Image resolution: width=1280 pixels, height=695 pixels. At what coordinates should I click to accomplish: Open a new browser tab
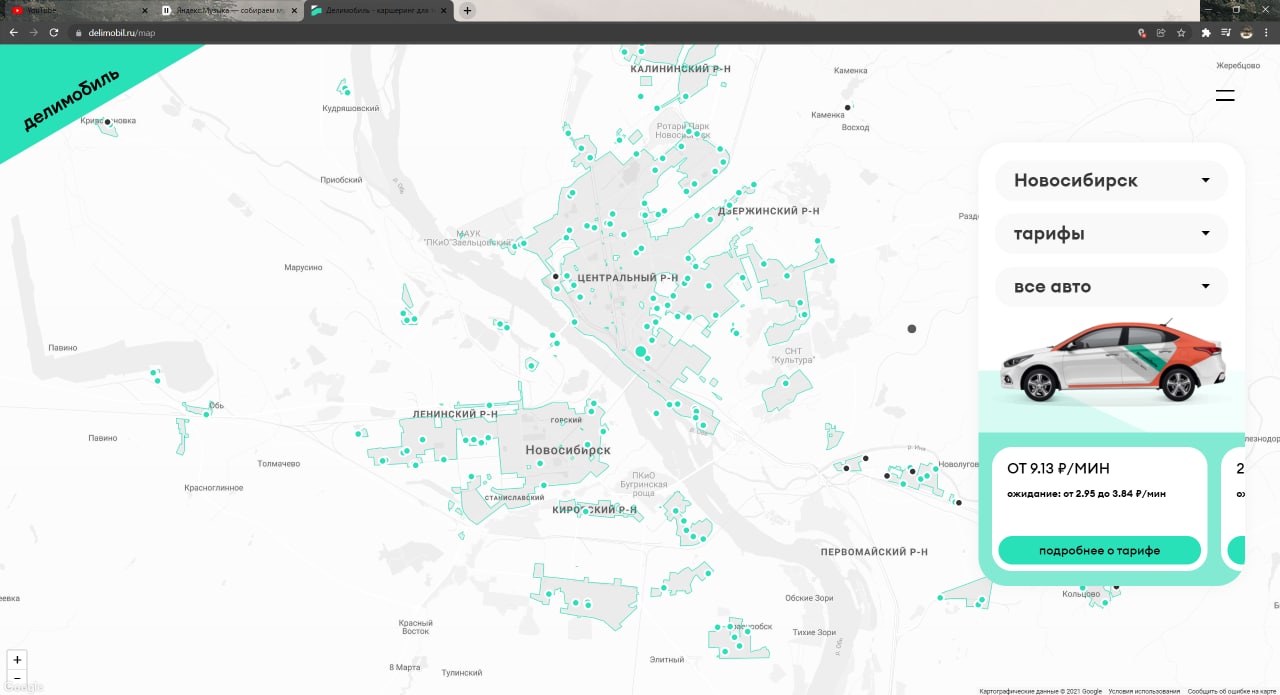[467, 10]
